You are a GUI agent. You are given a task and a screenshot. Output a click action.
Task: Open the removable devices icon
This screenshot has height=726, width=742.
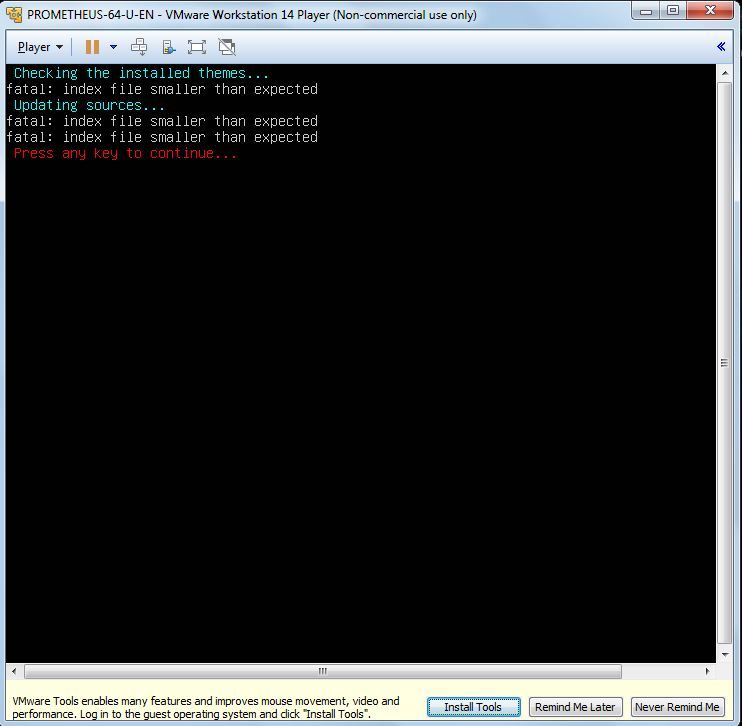click(168, 47)
